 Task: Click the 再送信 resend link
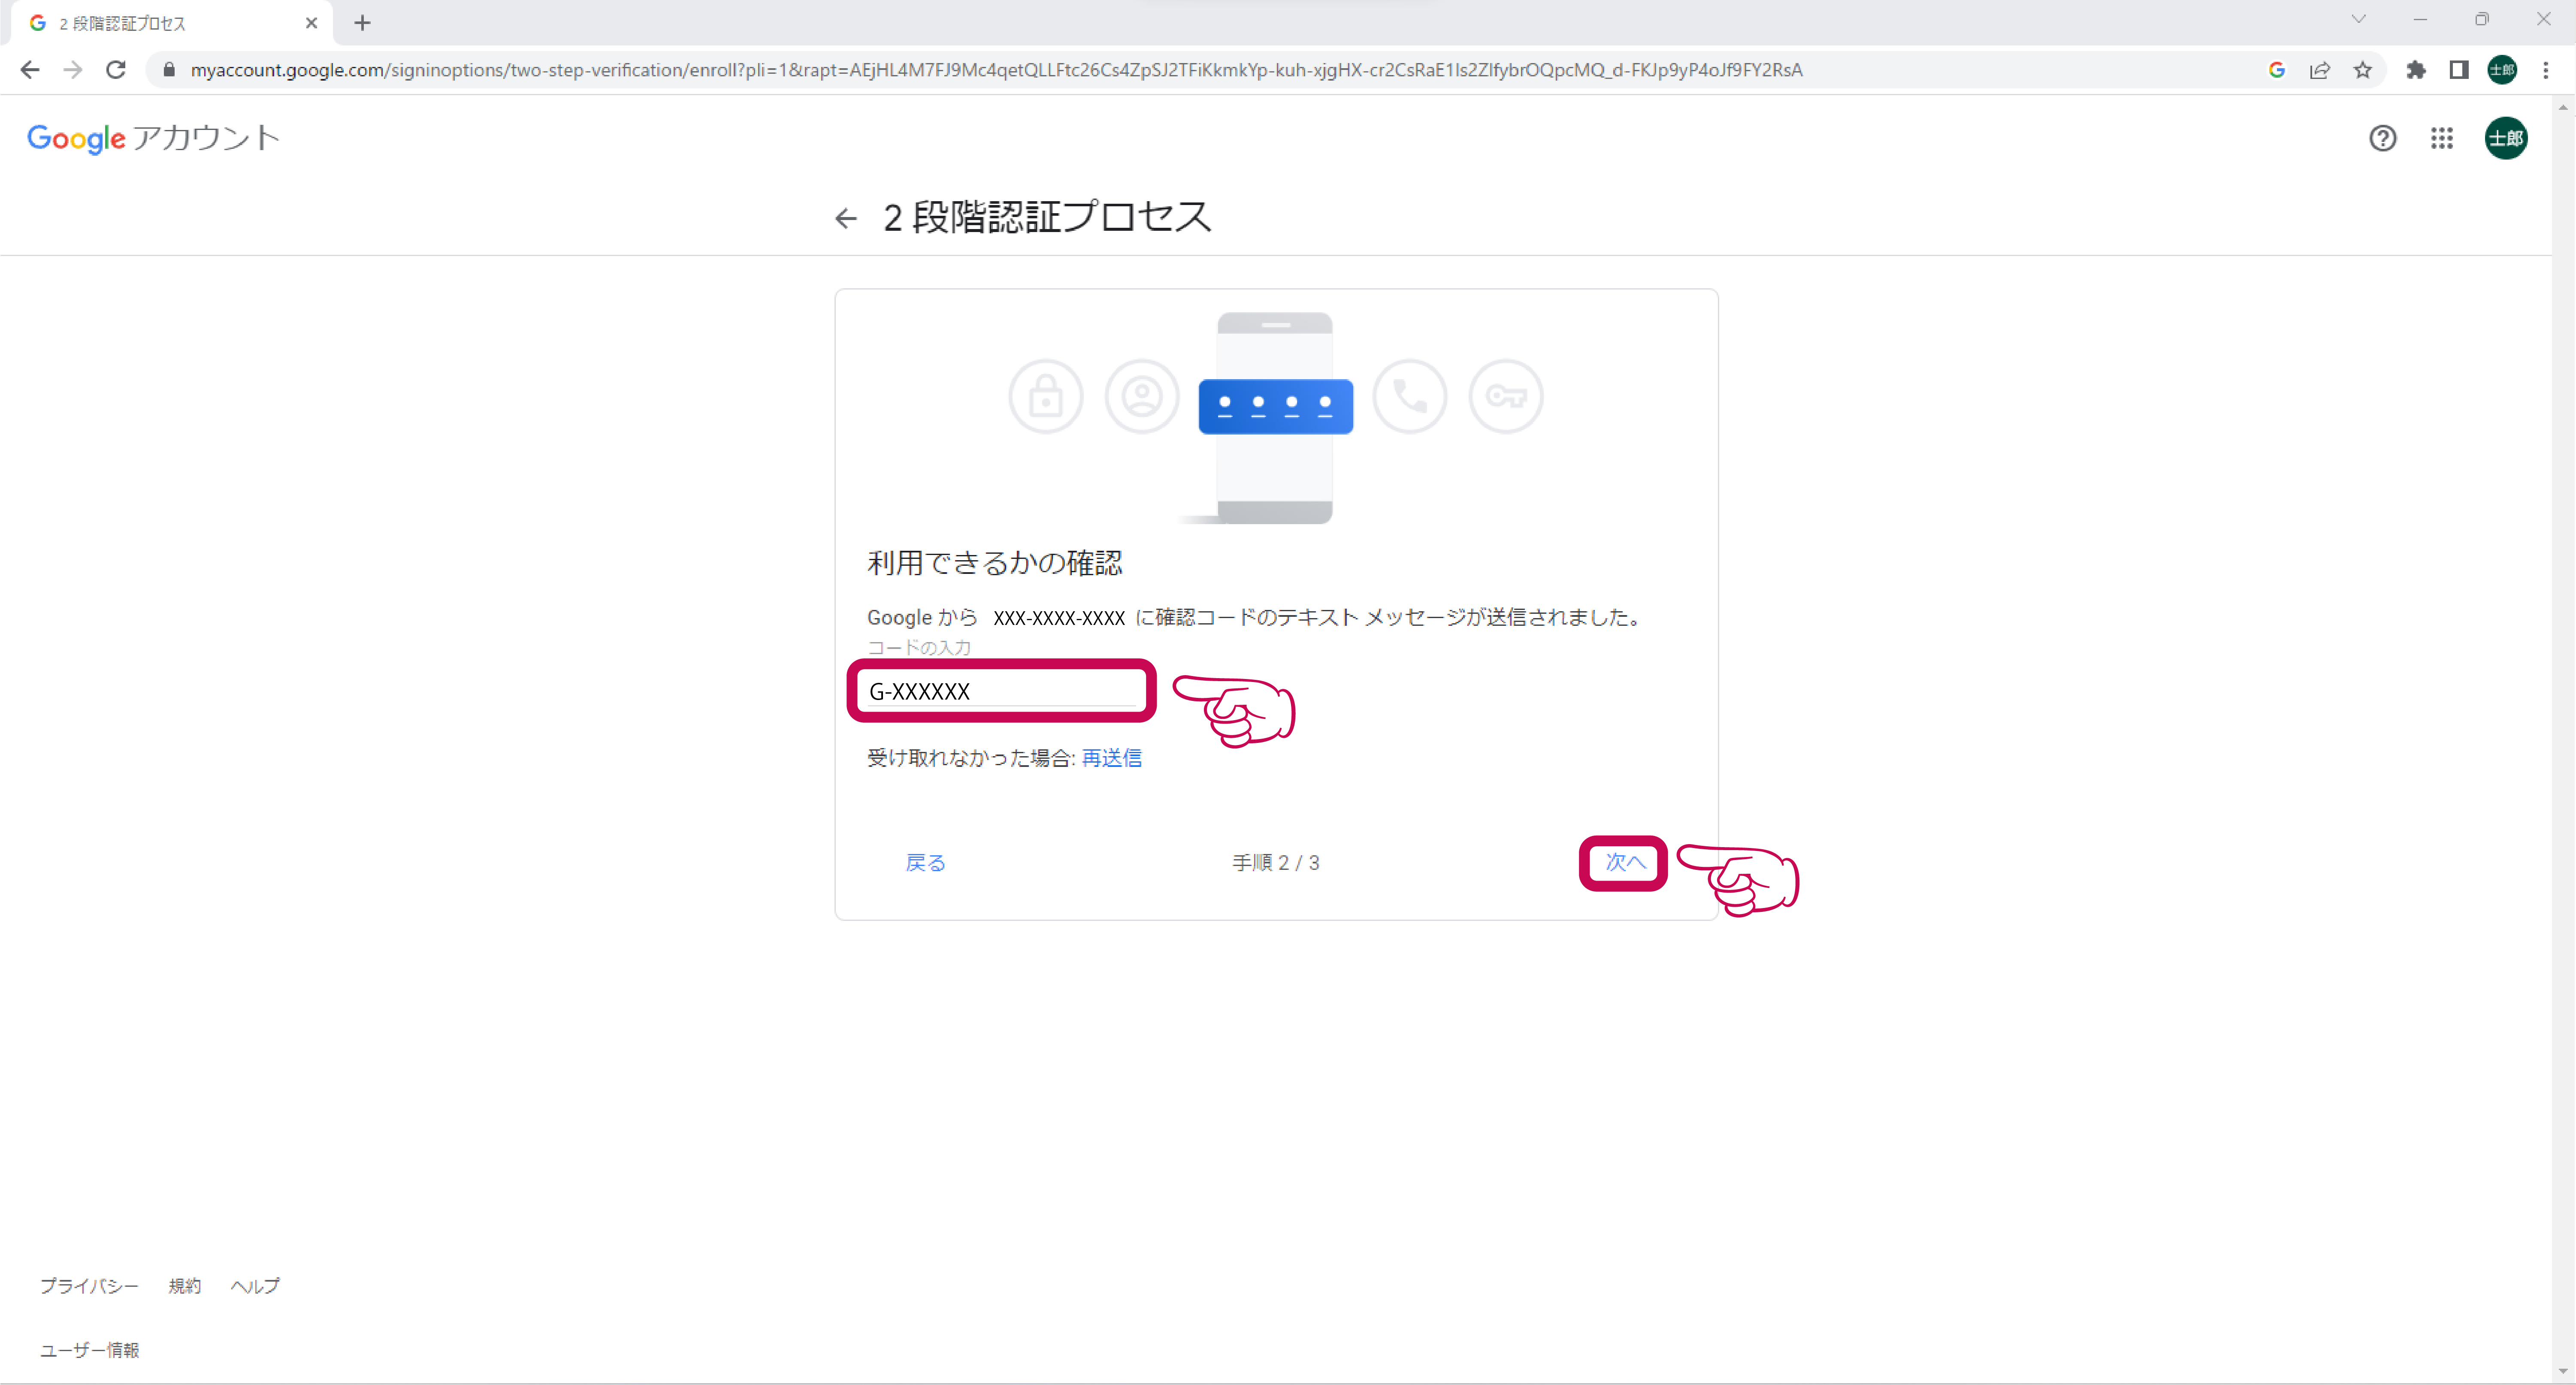1112,758
